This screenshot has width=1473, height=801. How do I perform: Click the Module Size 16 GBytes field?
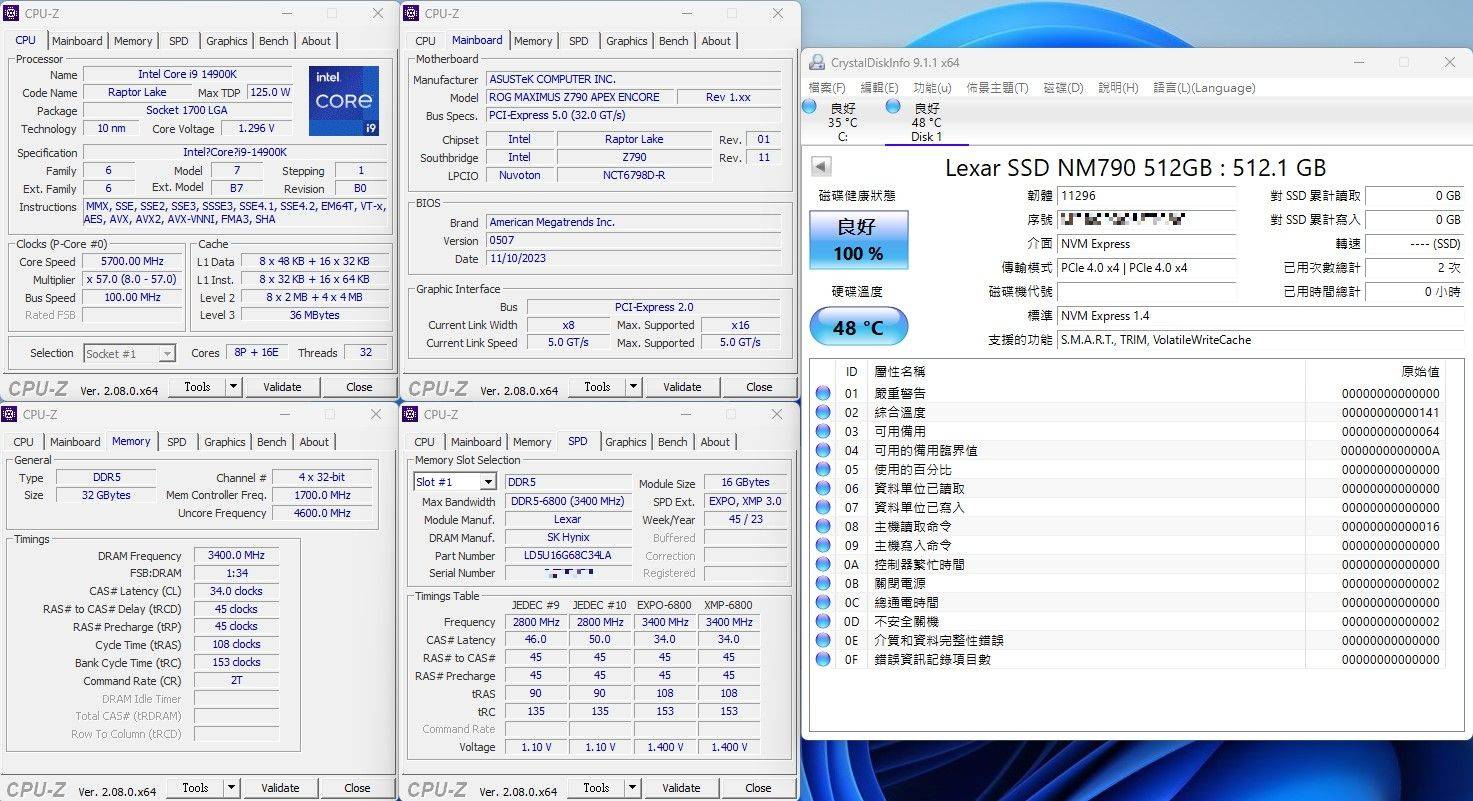(x=745, y=482)
